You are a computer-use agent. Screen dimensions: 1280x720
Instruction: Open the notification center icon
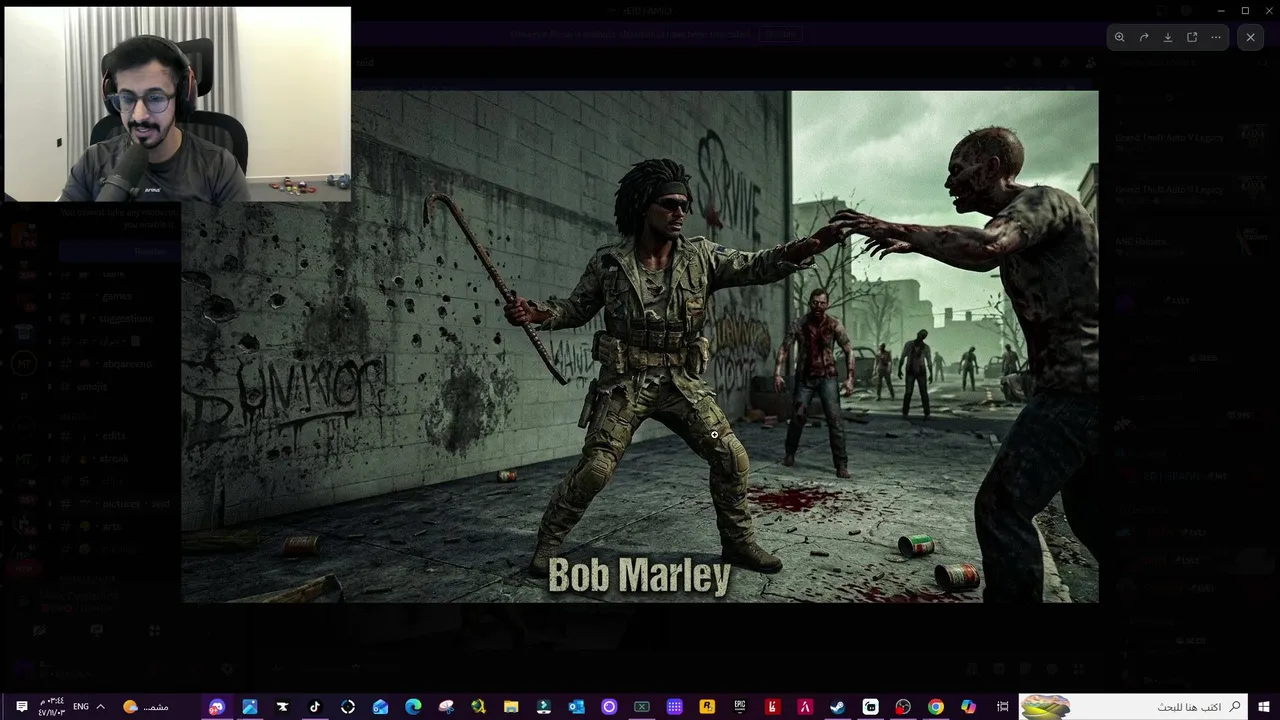[21, 707]
